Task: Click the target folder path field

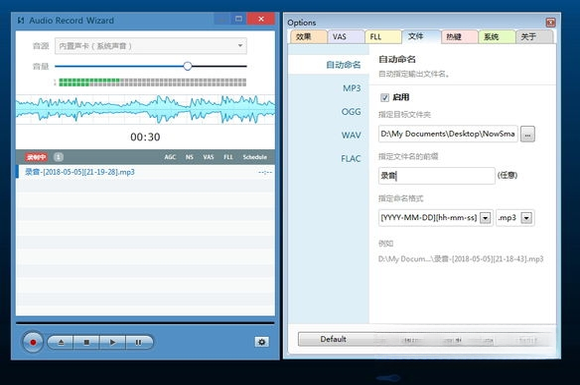Action: (x=448, y=134)
